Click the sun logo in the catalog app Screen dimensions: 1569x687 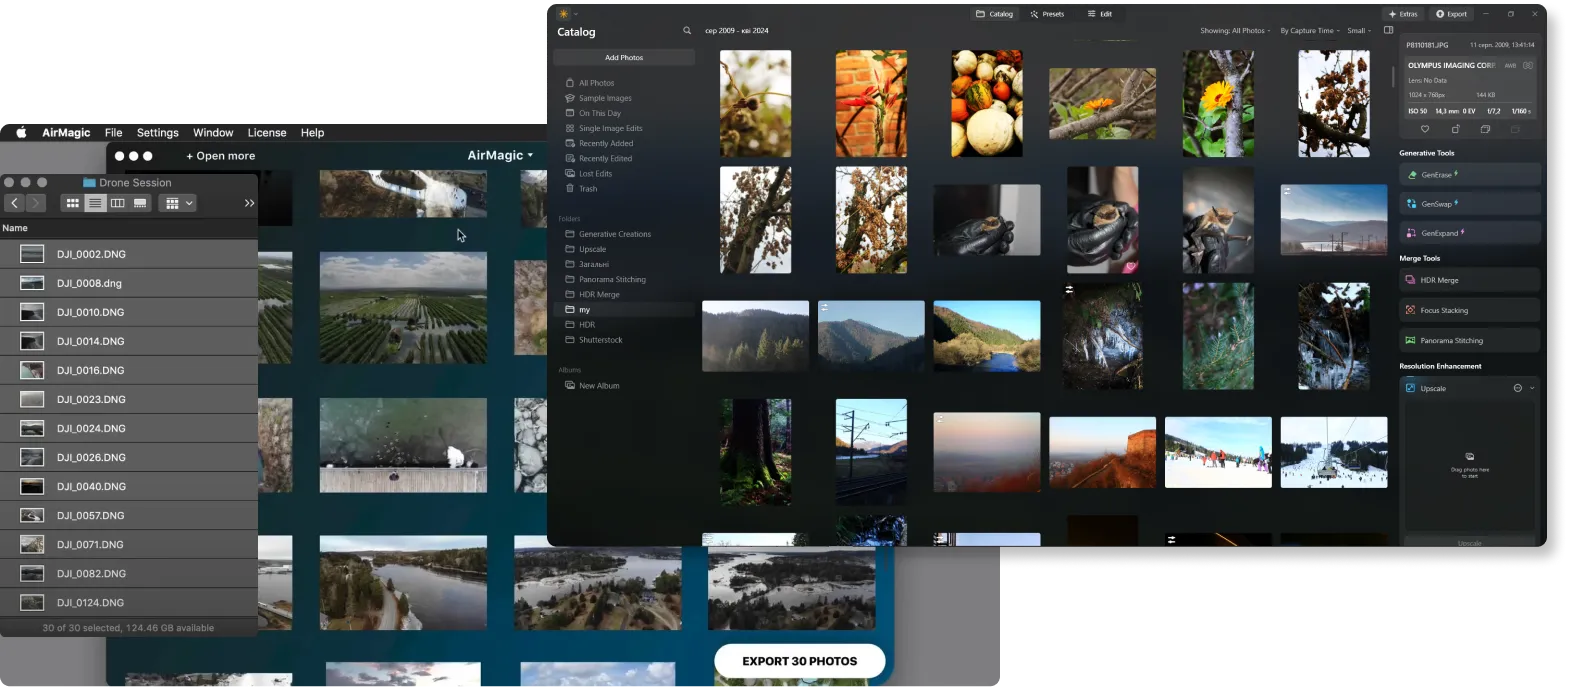point(563,14)
